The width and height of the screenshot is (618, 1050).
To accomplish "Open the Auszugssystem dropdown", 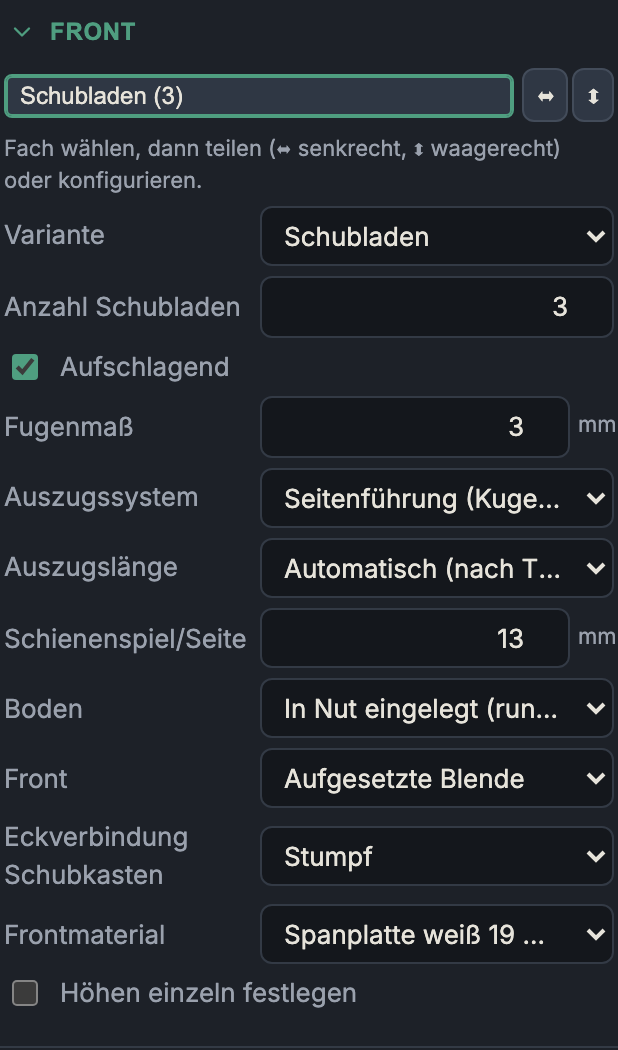I will pos(437,498).
